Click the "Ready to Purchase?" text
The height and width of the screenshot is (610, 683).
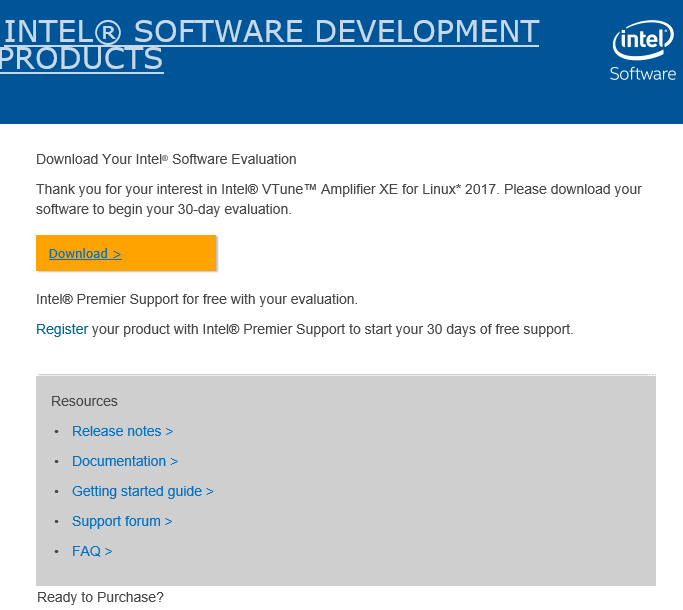point(100,597)
